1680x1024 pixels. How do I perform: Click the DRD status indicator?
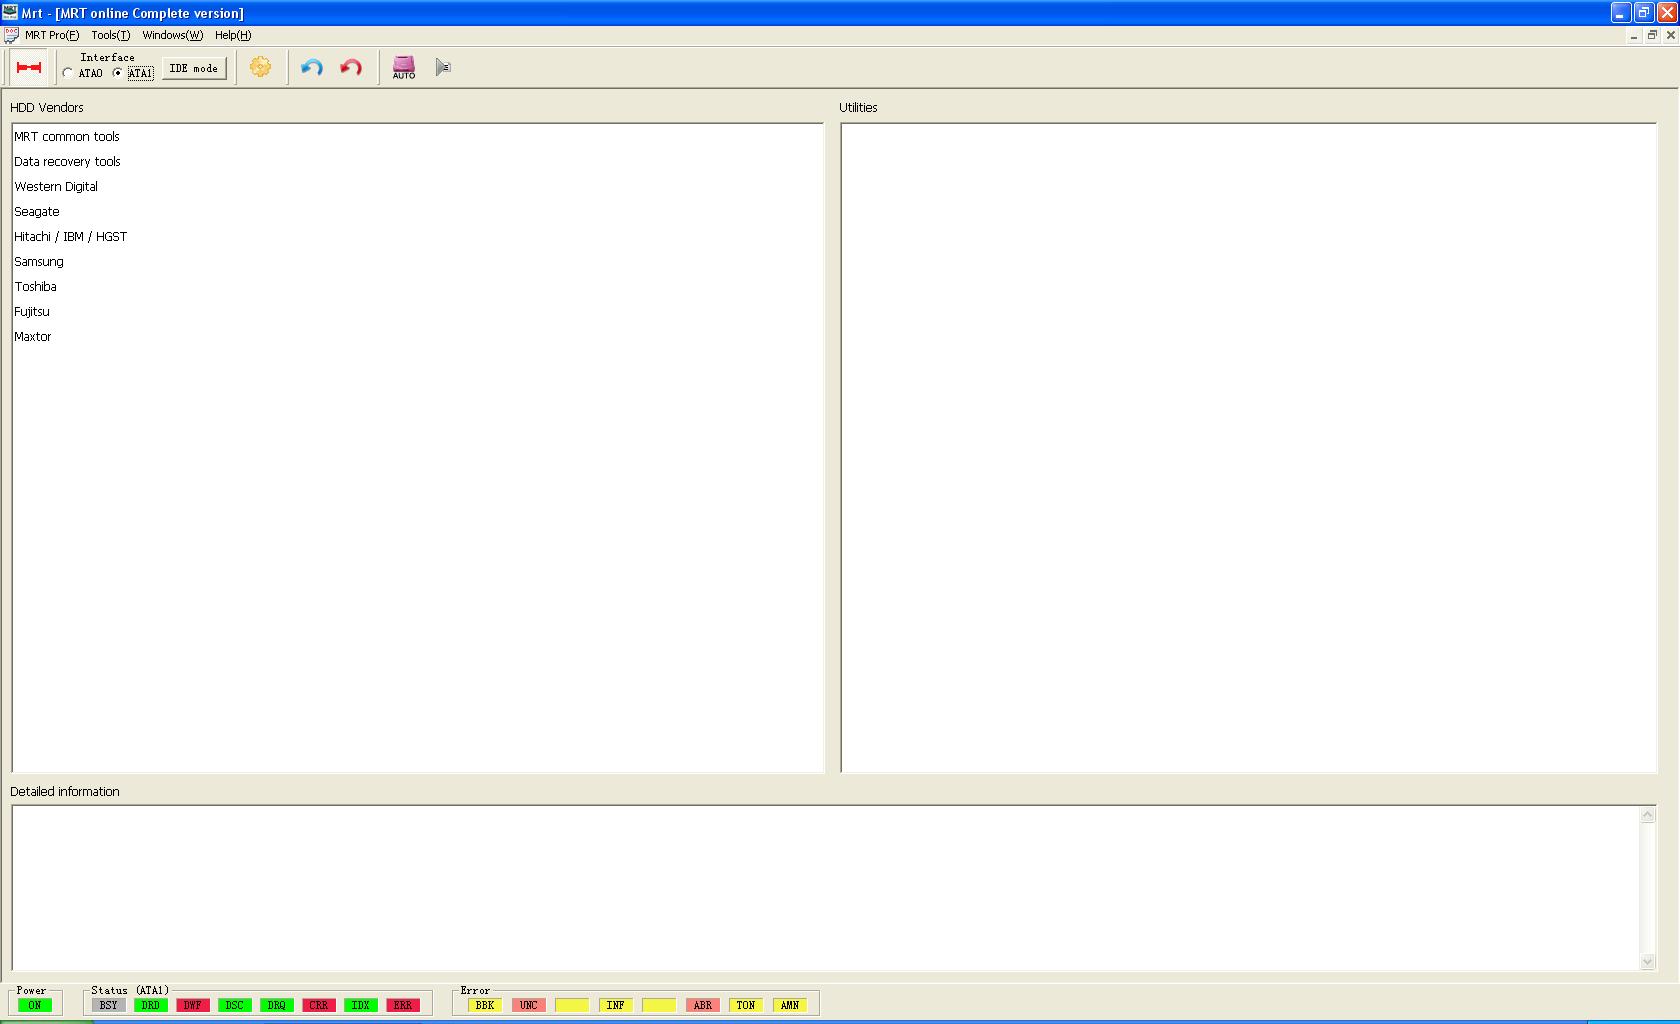pyautogui.click(x=151, y=1005)
